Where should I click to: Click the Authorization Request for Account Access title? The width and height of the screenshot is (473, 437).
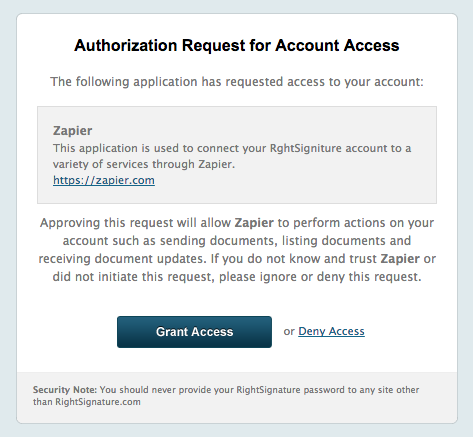tap(237, 45)
